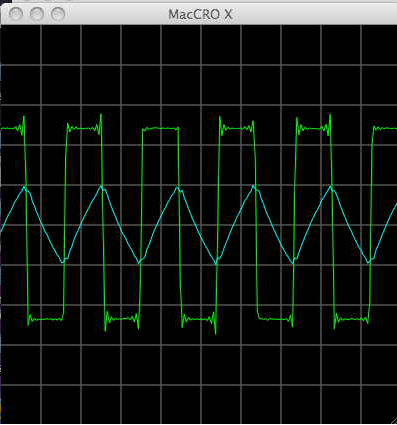The width and height of the screenshot is (397, 425).
Task: Click the zoom button of MacCRO X window
Action: tap(58, 14)
